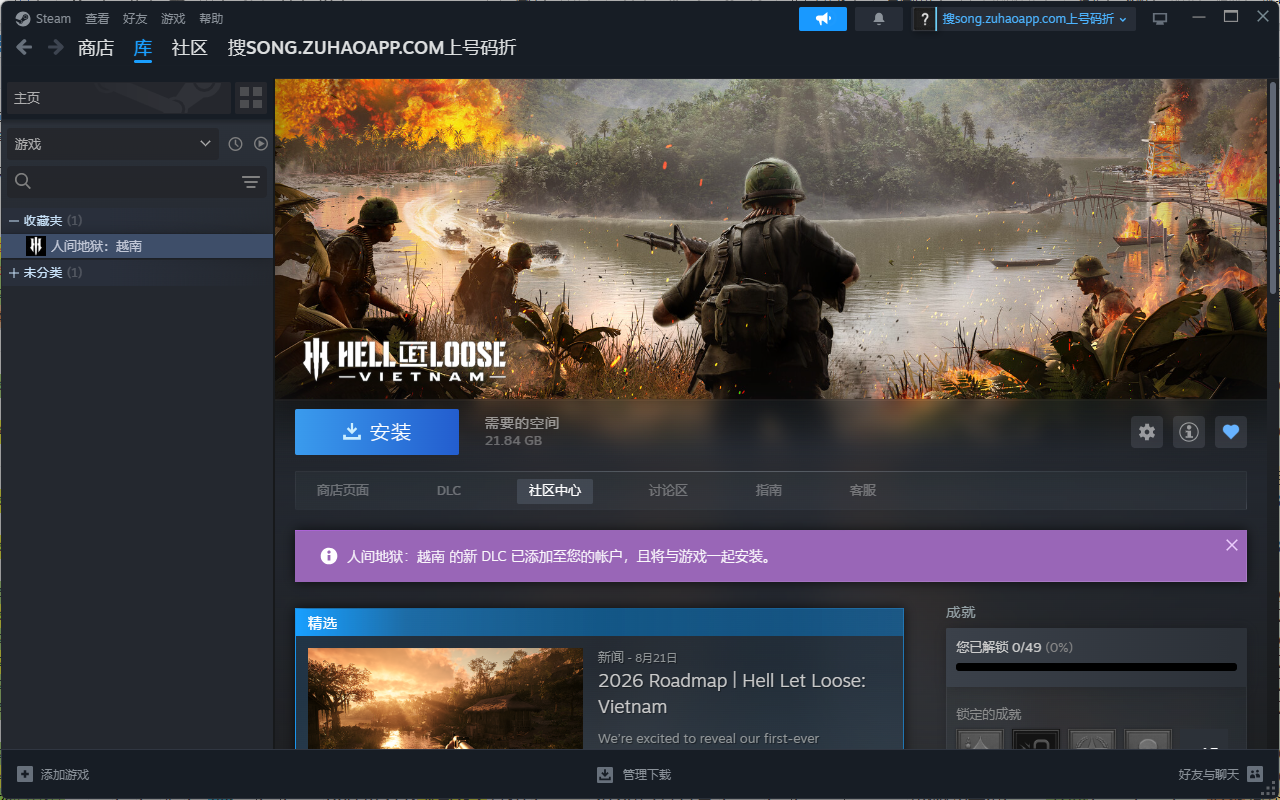The image size is (1280, 800).
Task: Open the 2026 Roadmap news thumbnail
Action: [x=445, y=699]
